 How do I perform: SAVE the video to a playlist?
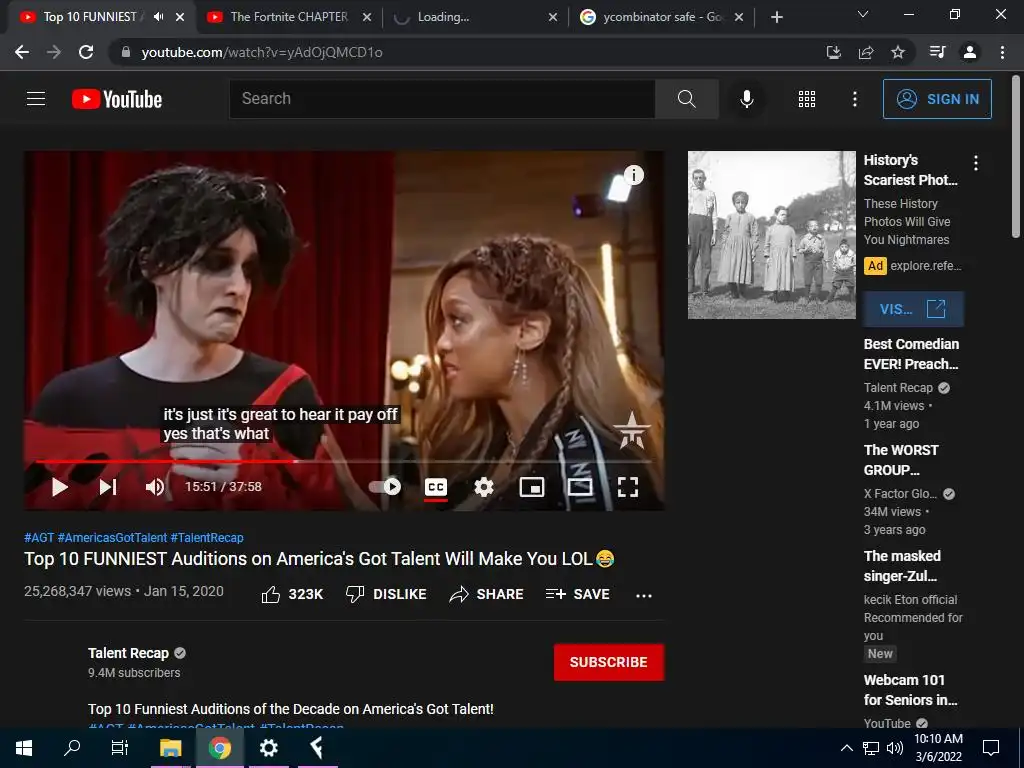tap(577, 594)
